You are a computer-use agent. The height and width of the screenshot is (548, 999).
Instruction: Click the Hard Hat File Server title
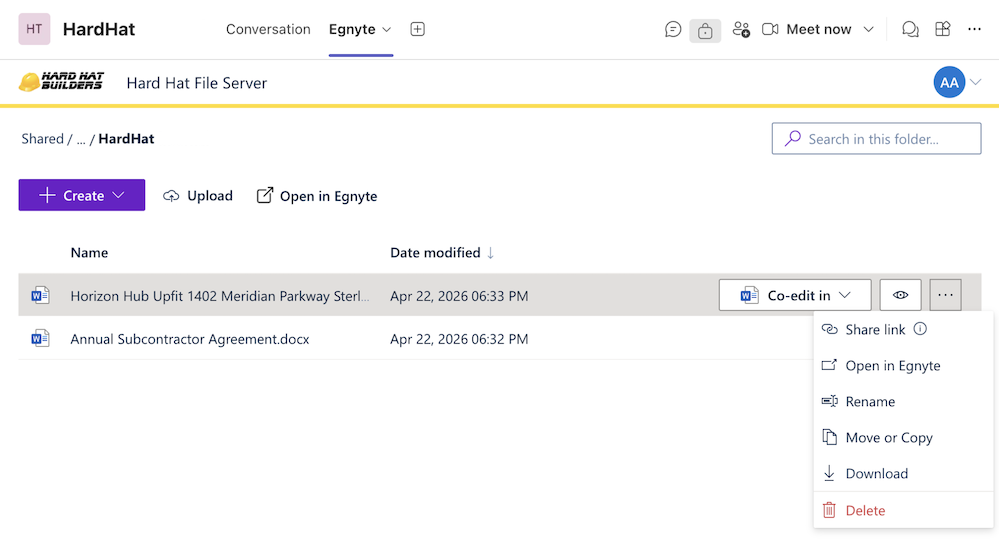click(196, 83)
